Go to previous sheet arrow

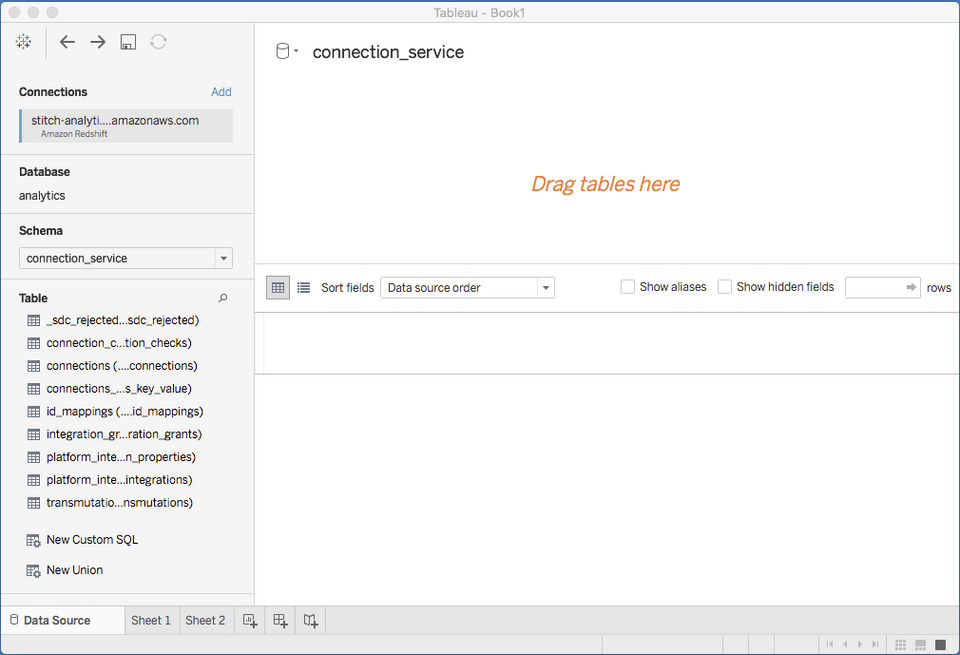coord(845,644)
